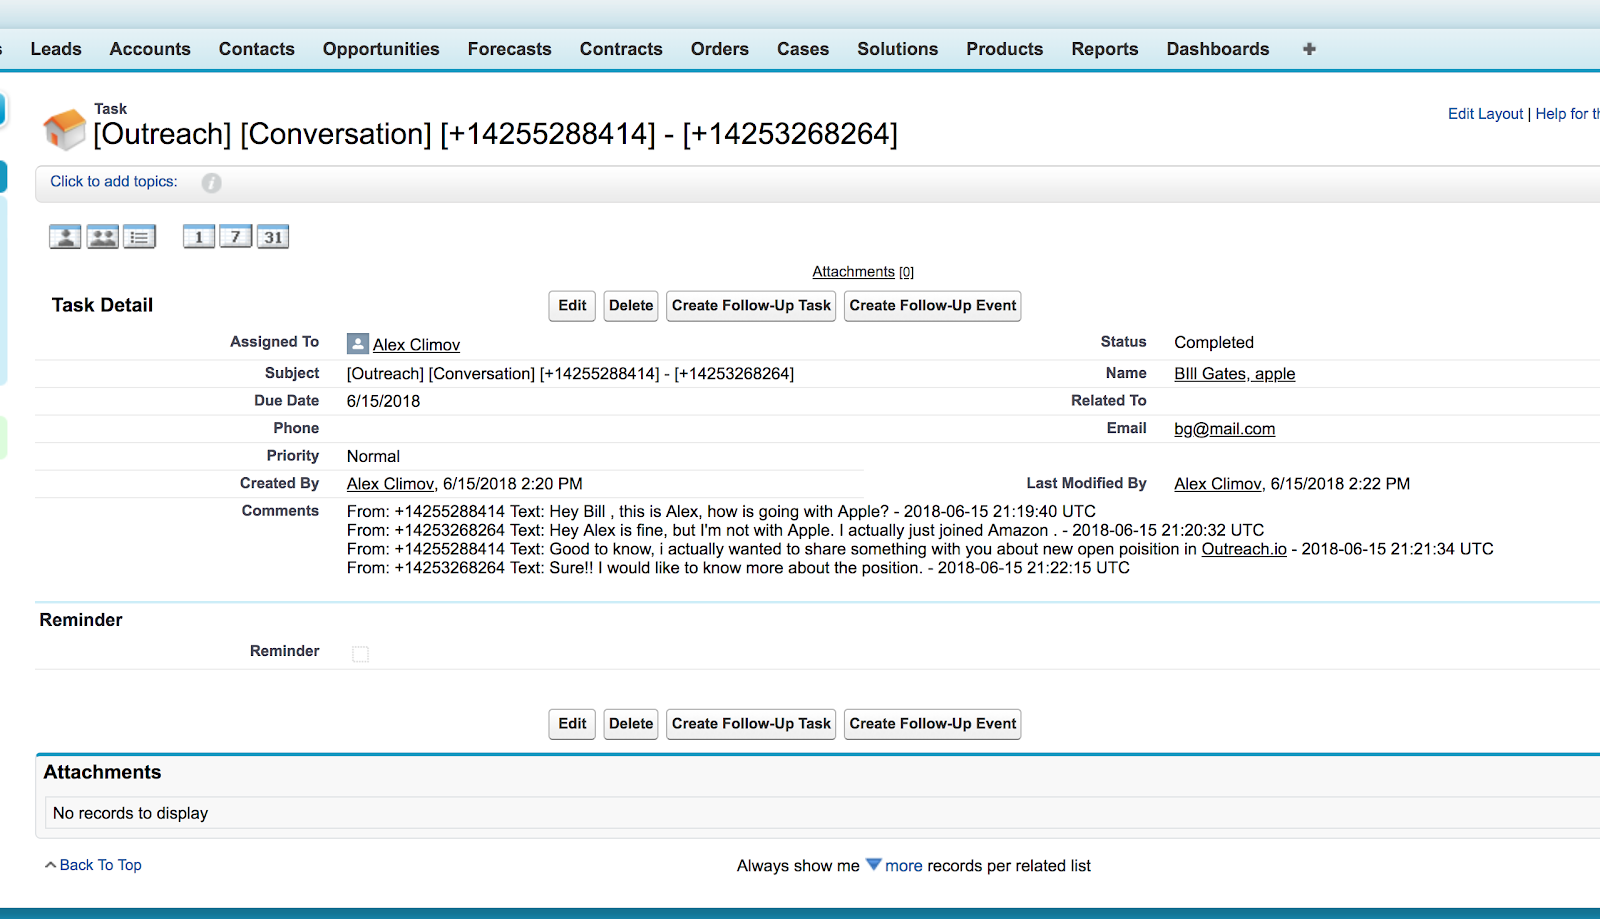The height and width of the screenshot is (919, 1600).
Task: Click the Task house icon beside the title
Action: [64, 129]
